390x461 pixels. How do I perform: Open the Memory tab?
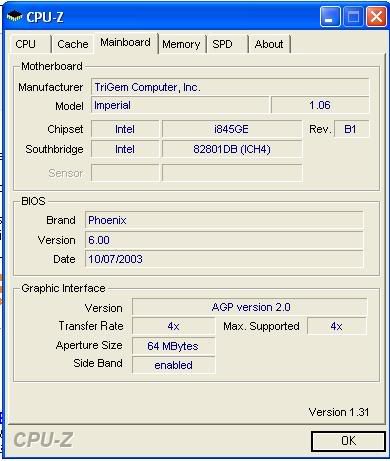coord(181,44)
